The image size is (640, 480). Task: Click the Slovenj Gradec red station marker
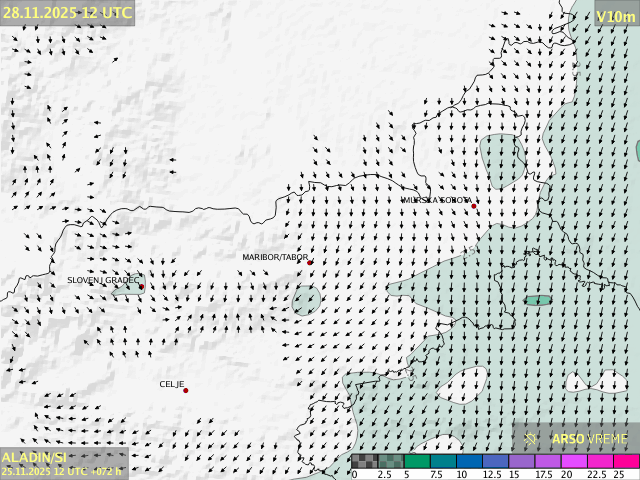[x=141, y=287]
